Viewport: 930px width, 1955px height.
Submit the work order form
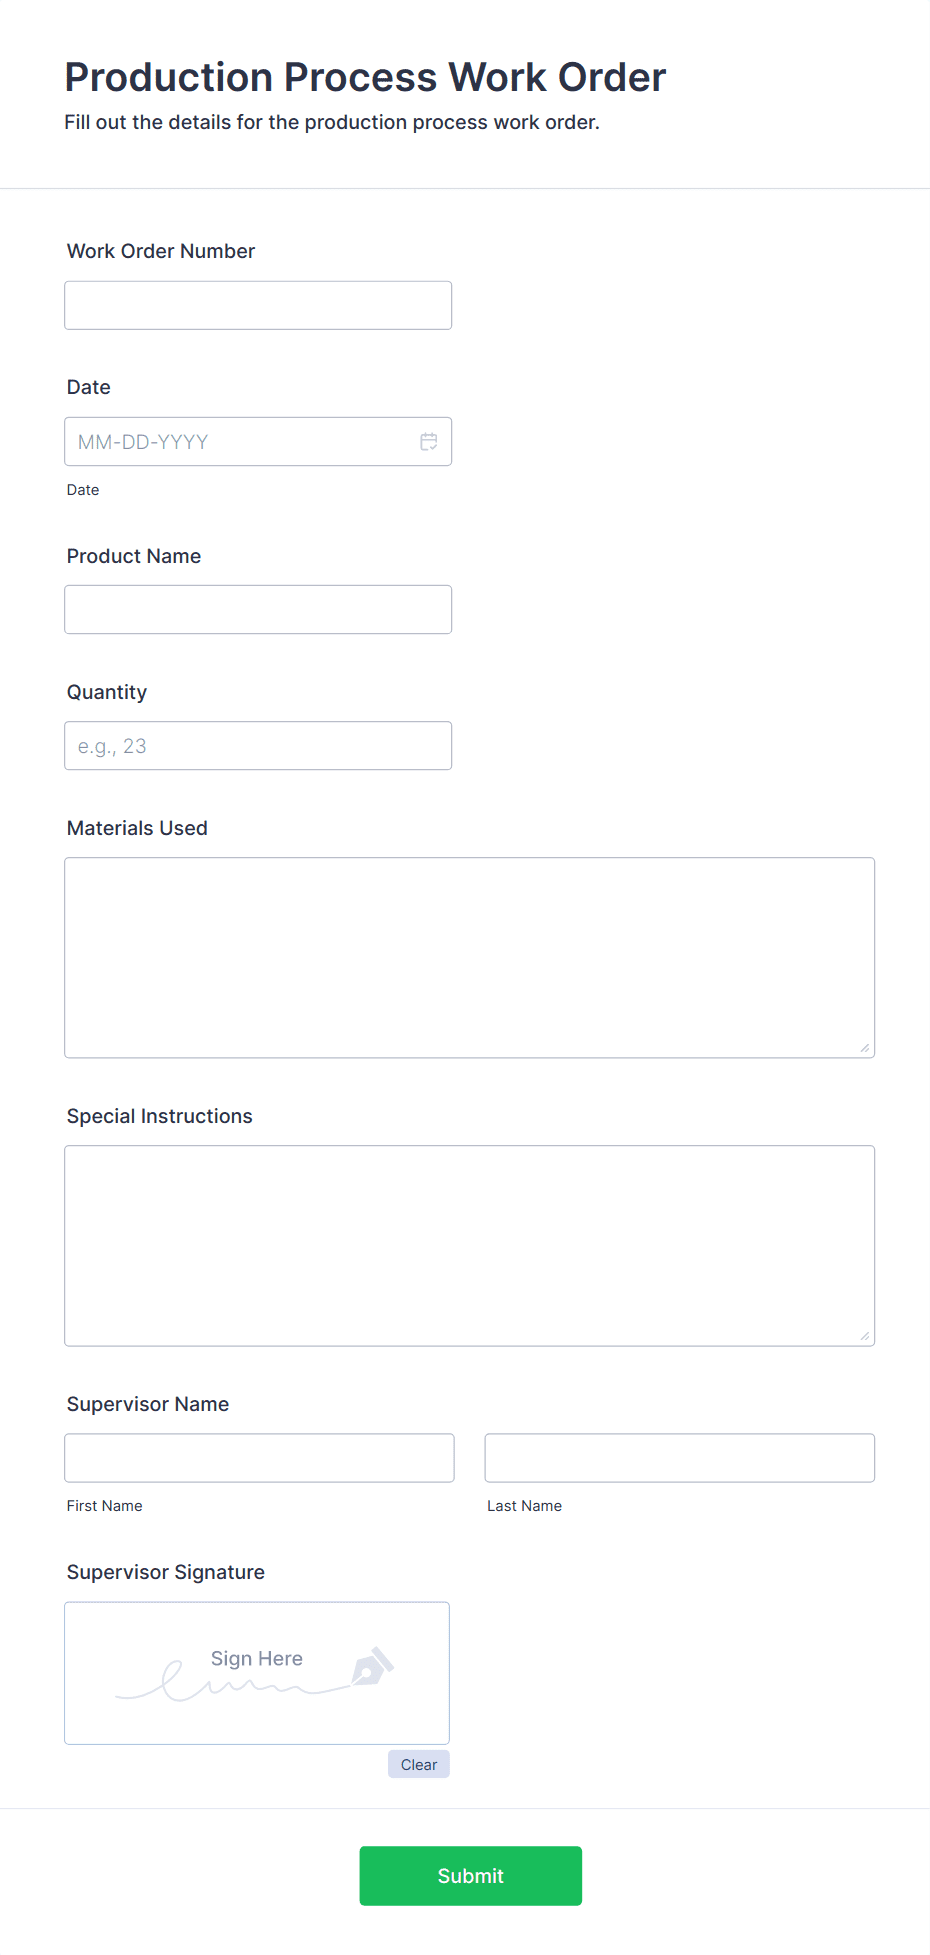tap(470, 1875)
